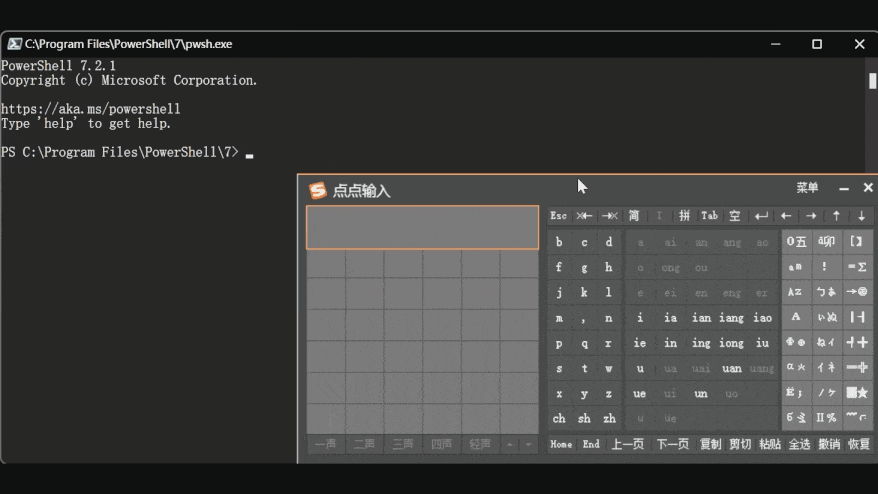This screenshot has width=878, height=494.
Task: Click the Esc key on the input panel
Action: coord(558,216)
